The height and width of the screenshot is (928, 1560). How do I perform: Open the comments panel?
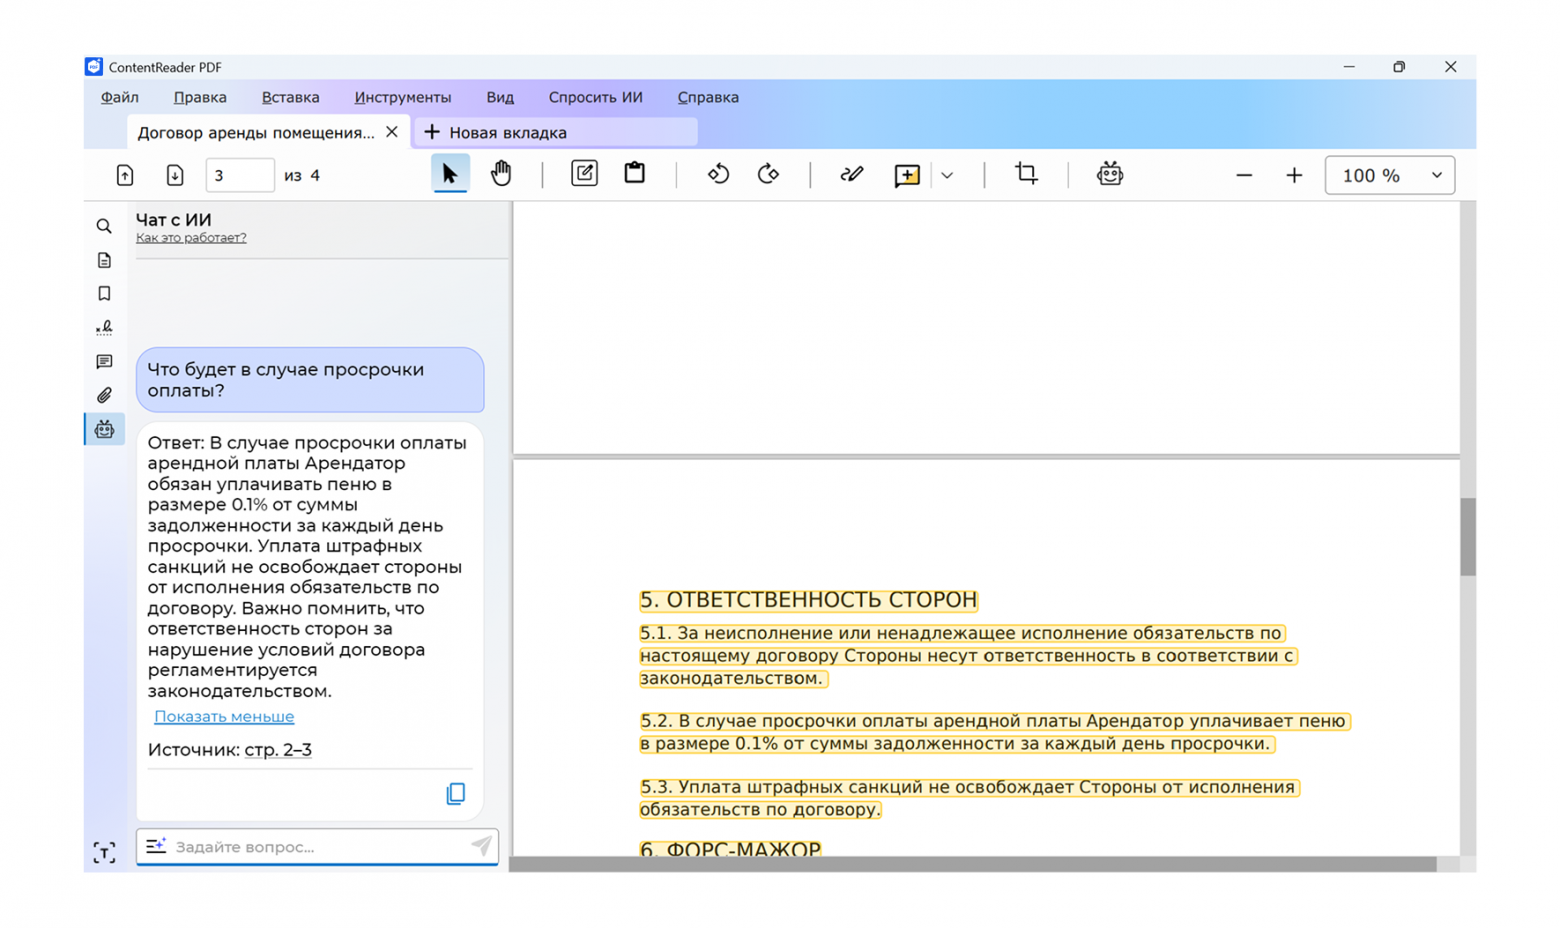tap(103, 361)
